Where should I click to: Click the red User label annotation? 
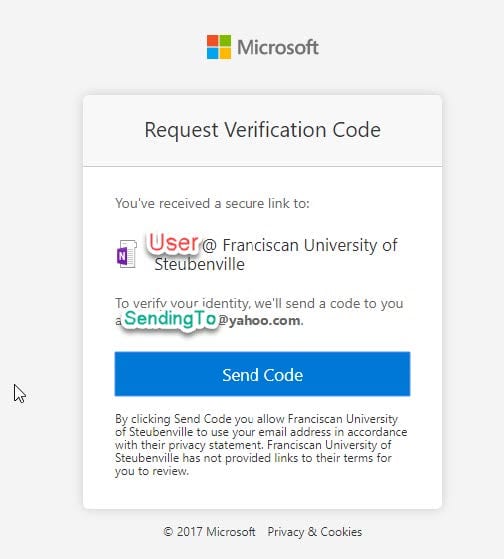coord(173,242)
